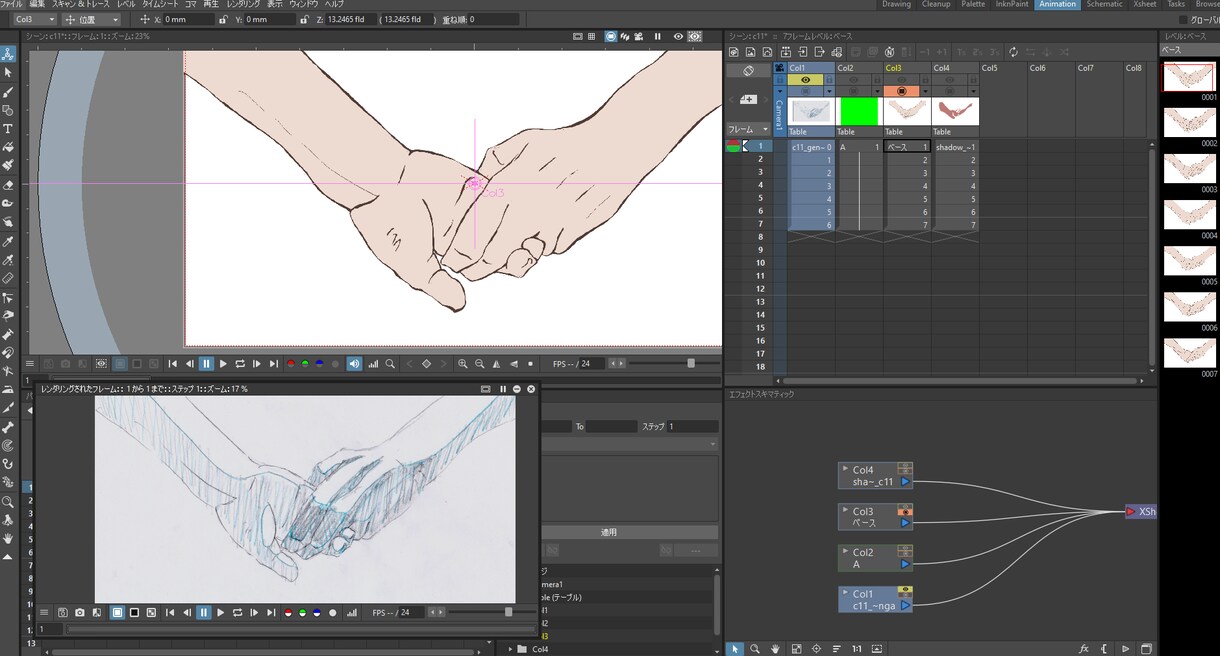This screenshot has height=656, width=1220.
Task: Click Zoom Out icon in viewer bar
Action: tap(480, 364)
